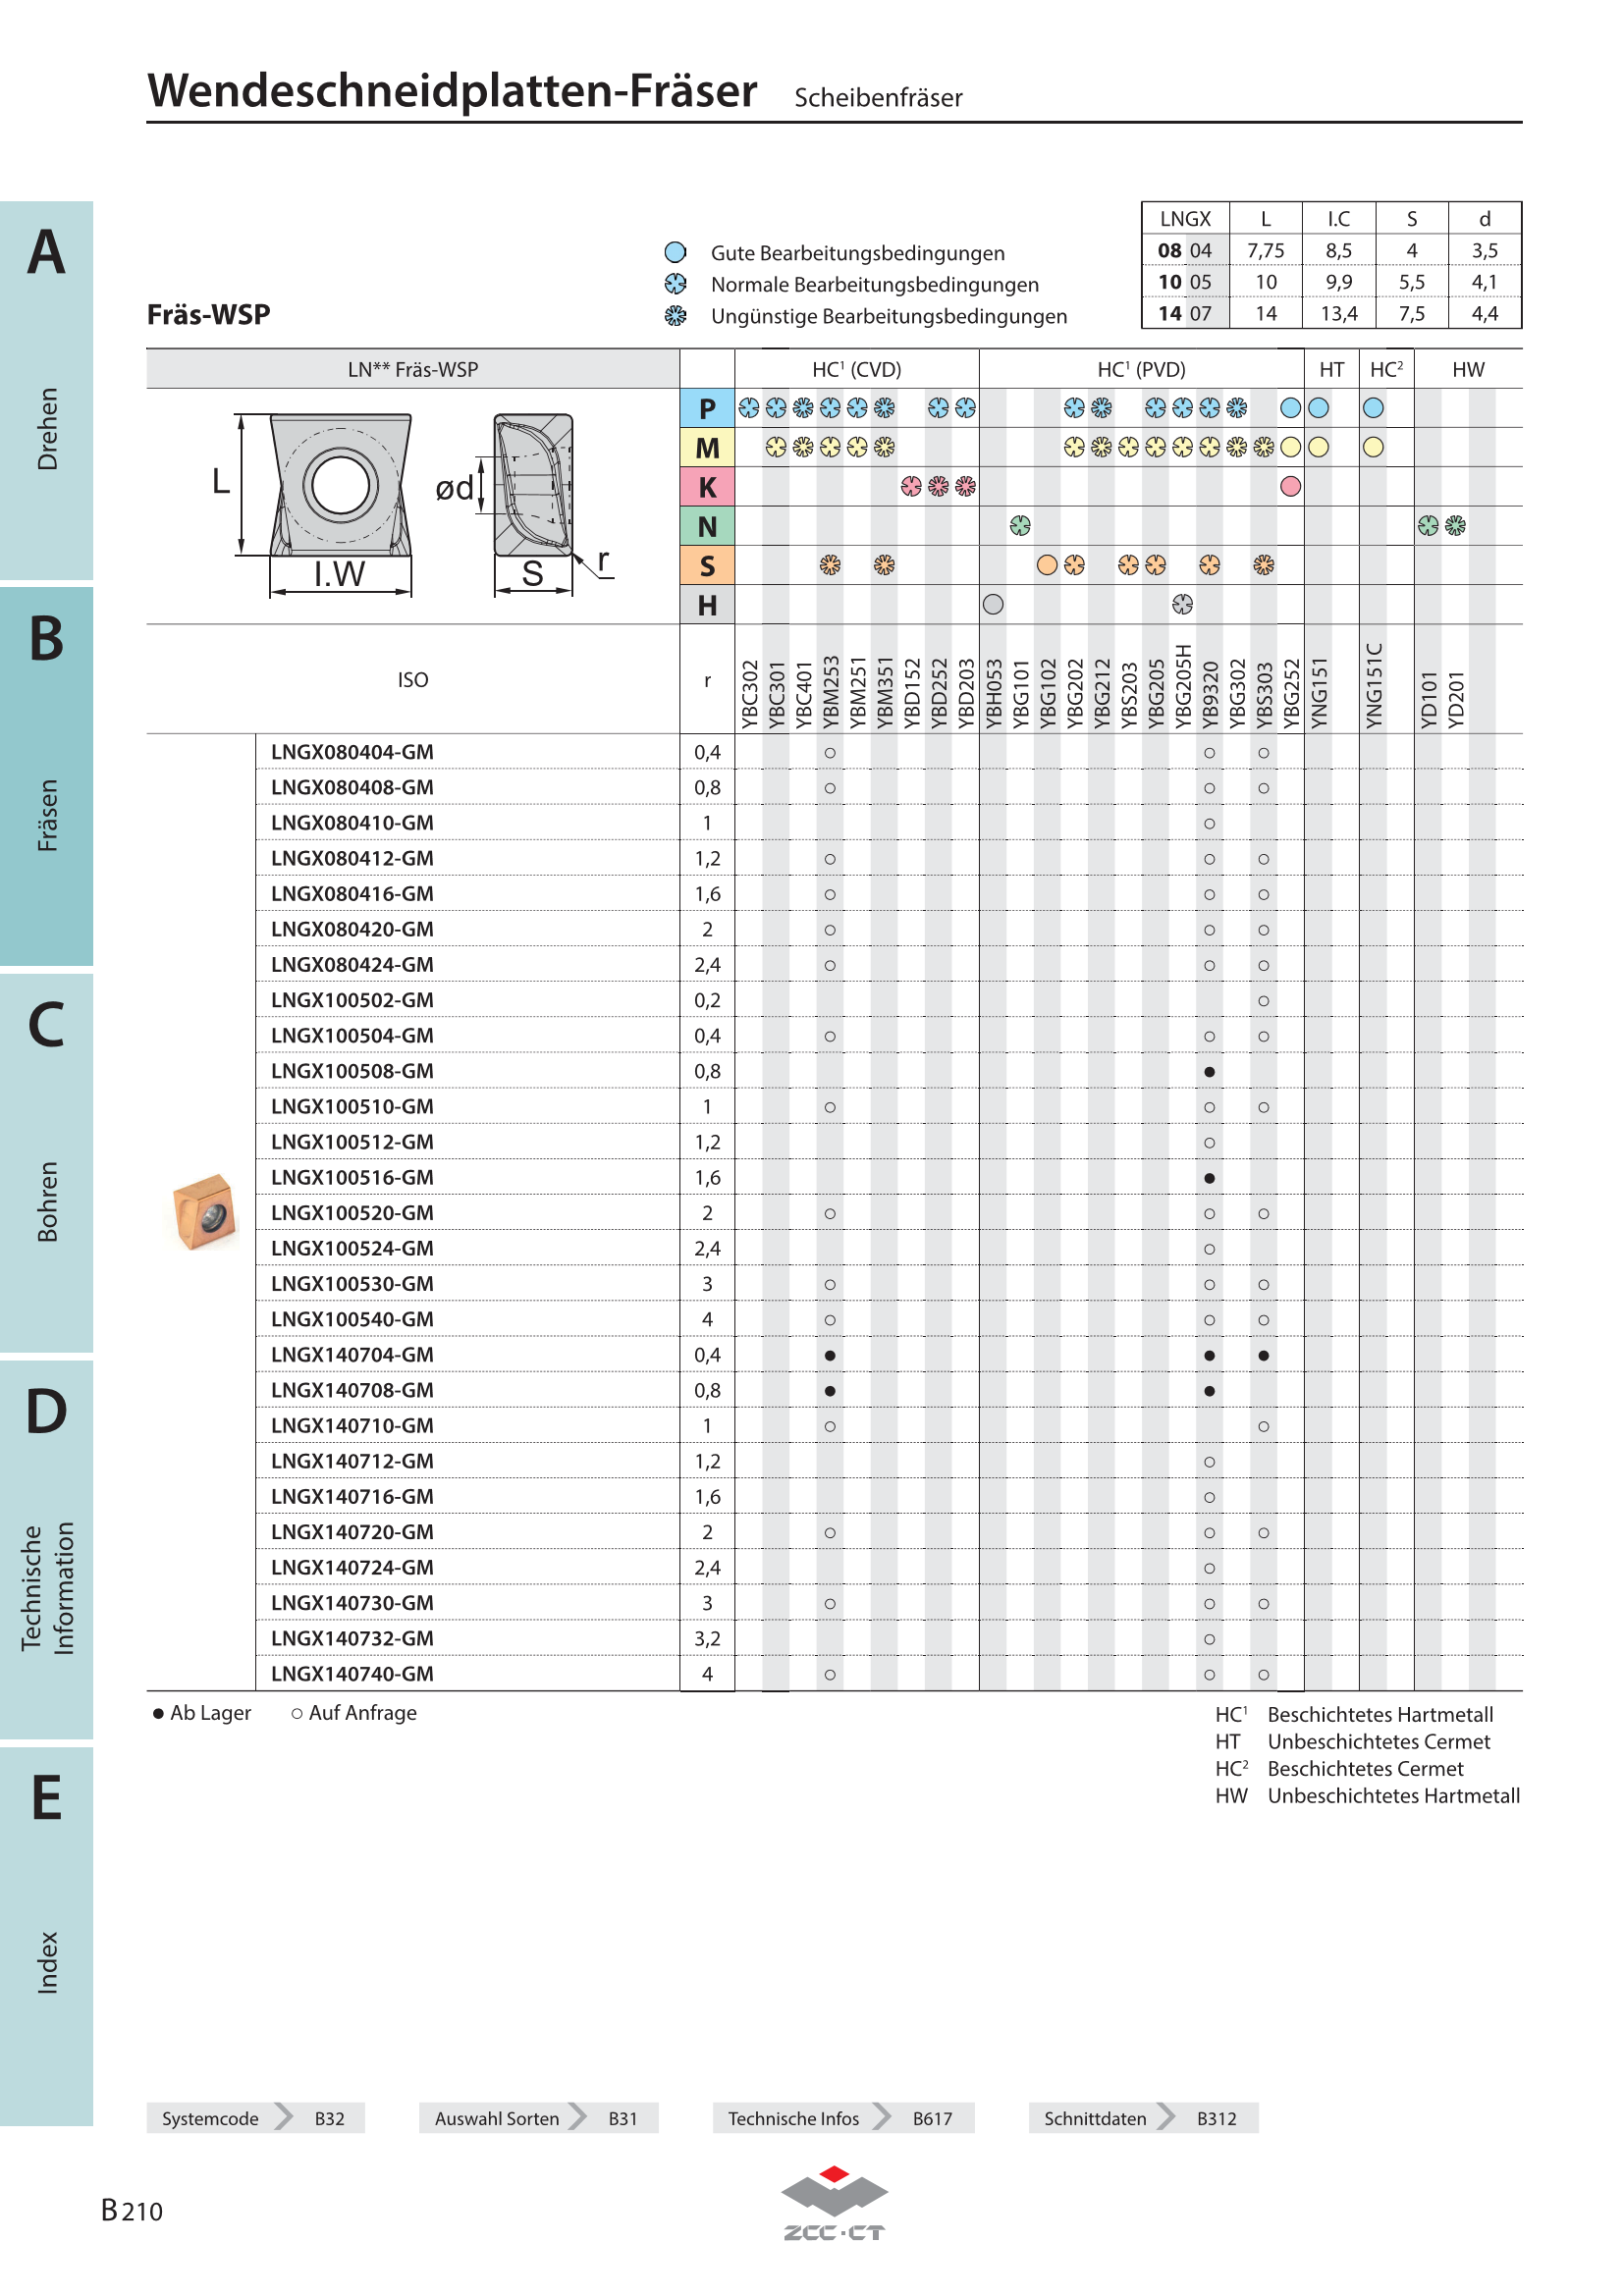The image size is (1623, 2296).
Task: Select the YBM253 circle for LNGX080404-GM
Action: [829, 752]
